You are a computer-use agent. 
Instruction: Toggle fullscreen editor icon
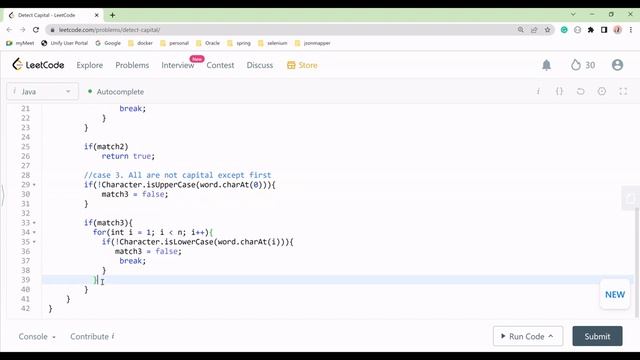click(x=623, y=91)
